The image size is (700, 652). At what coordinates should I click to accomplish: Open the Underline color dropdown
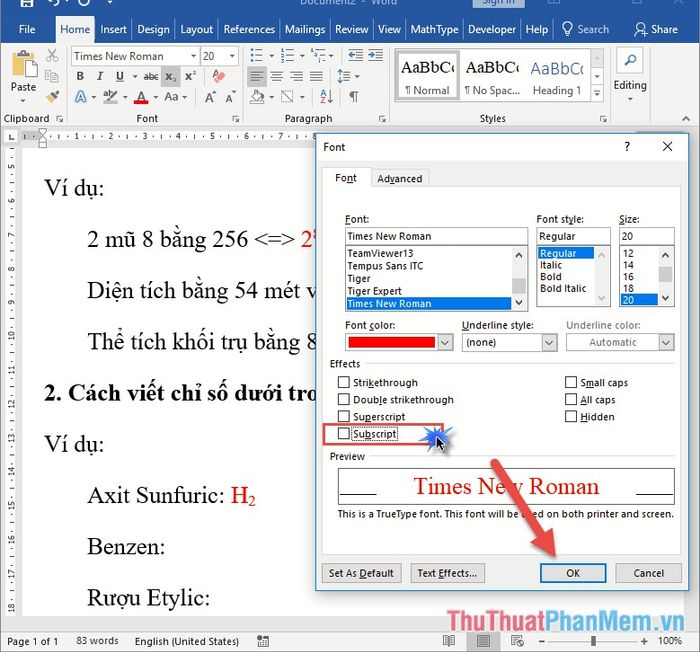click(666, 343)
